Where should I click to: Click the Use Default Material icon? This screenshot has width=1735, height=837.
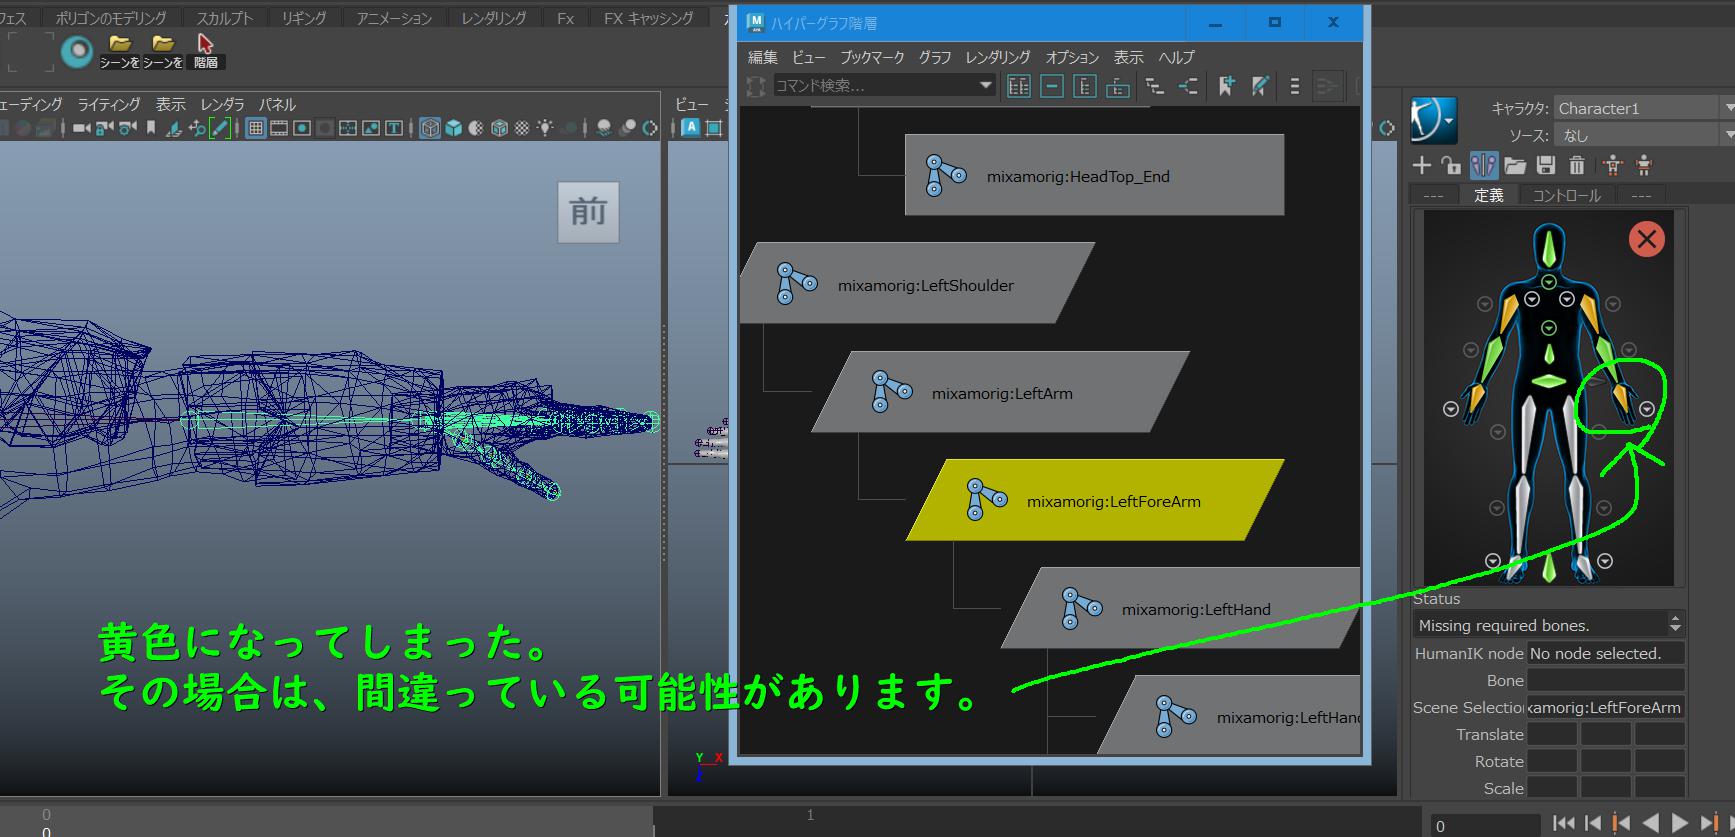(x=476, y=128)
